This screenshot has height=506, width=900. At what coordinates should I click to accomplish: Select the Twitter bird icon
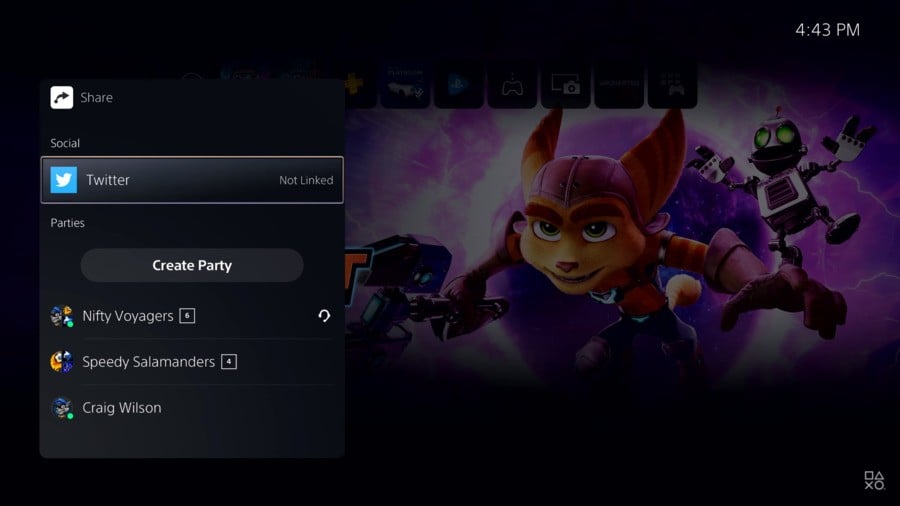64,180
